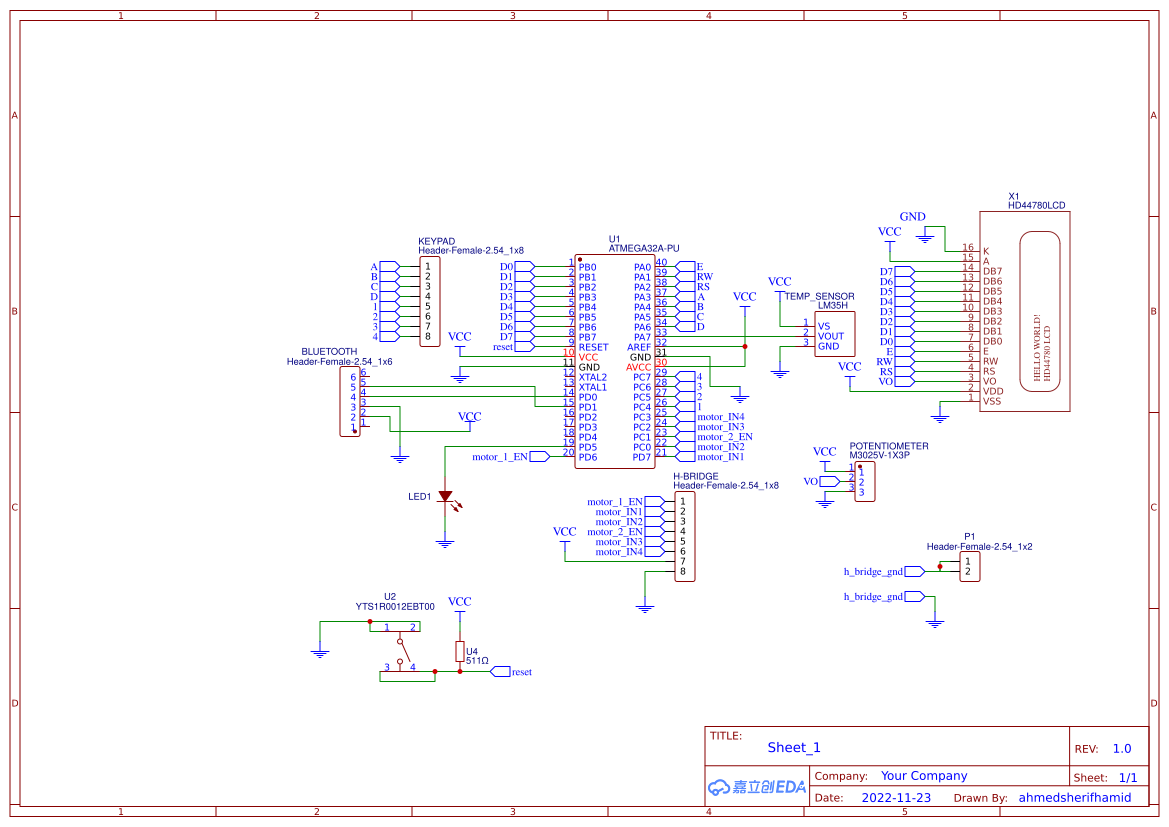The height and width of the screenshot is (827, 1169).
Task: Select the 511Ω resistor U4
Action: point(461,650)
